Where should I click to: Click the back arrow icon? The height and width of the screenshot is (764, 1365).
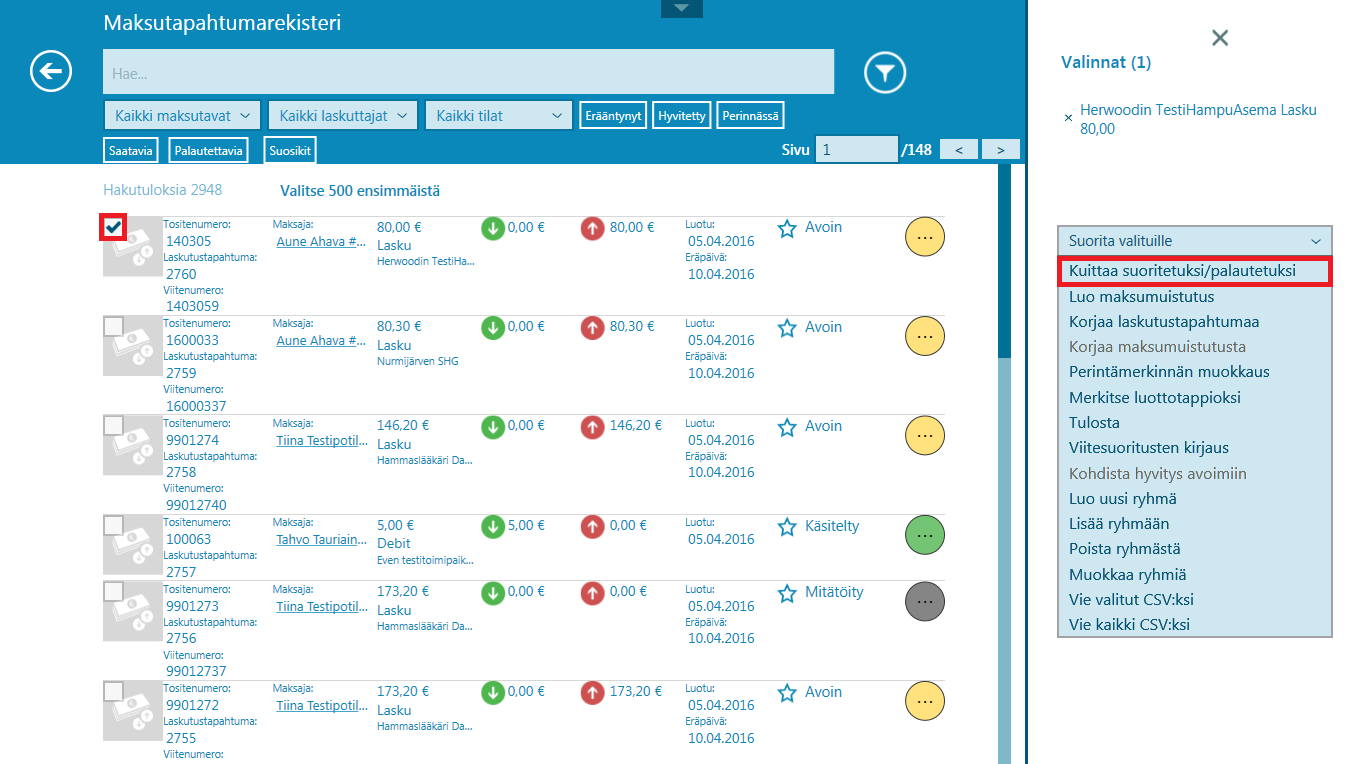[x=51, y=72]
